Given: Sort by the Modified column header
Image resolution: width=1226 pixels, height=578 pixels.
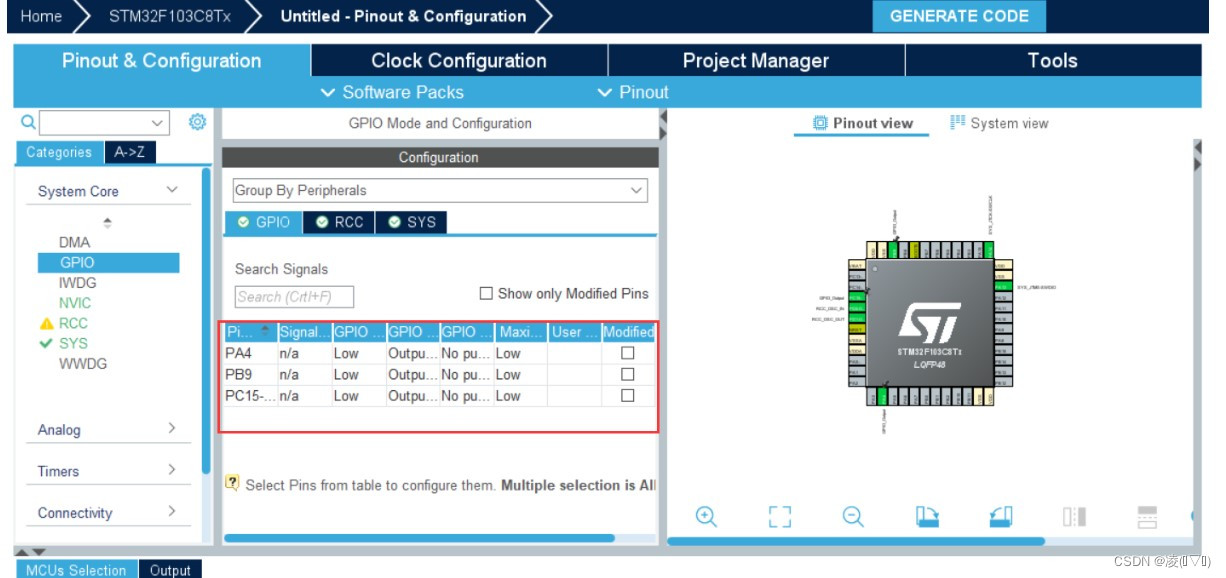Looking at the screenshot, I should [x=628, y=332].
